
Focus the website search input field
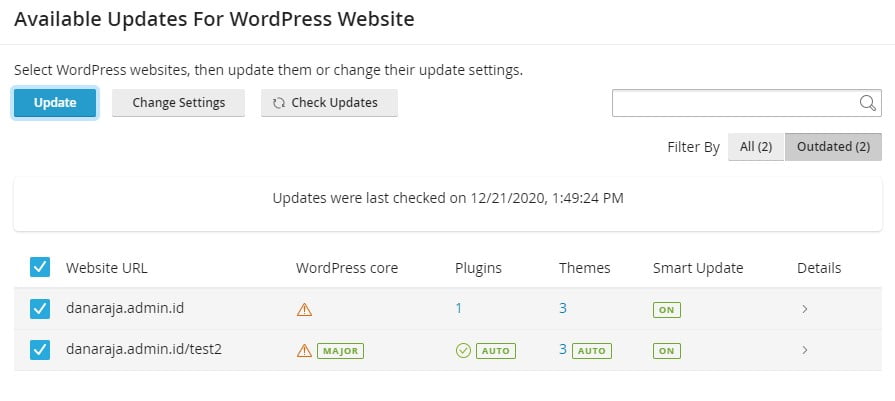[x=735, y=103]
